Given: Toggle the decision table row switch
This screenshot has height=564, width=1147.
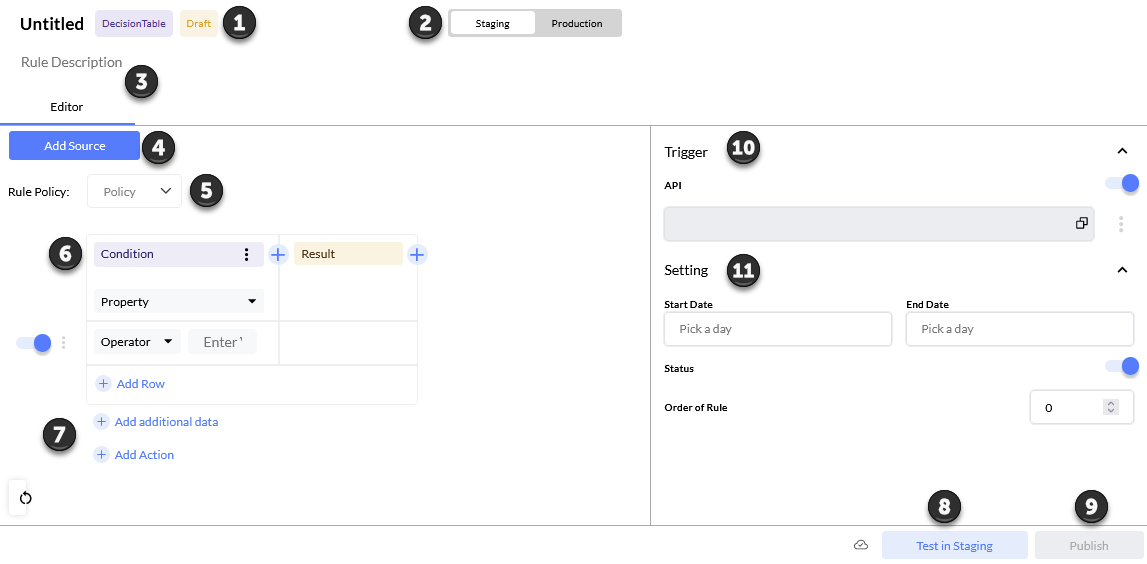Looking at the screenshot, I should point(34,343).
